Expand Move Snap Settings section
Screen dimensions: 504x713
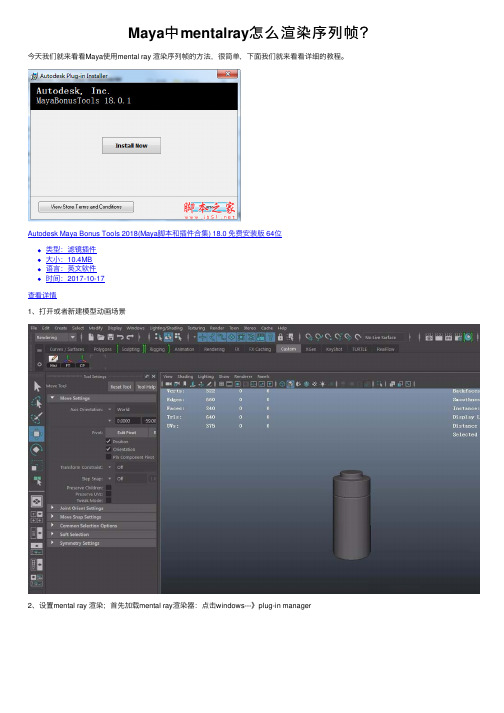102,517
